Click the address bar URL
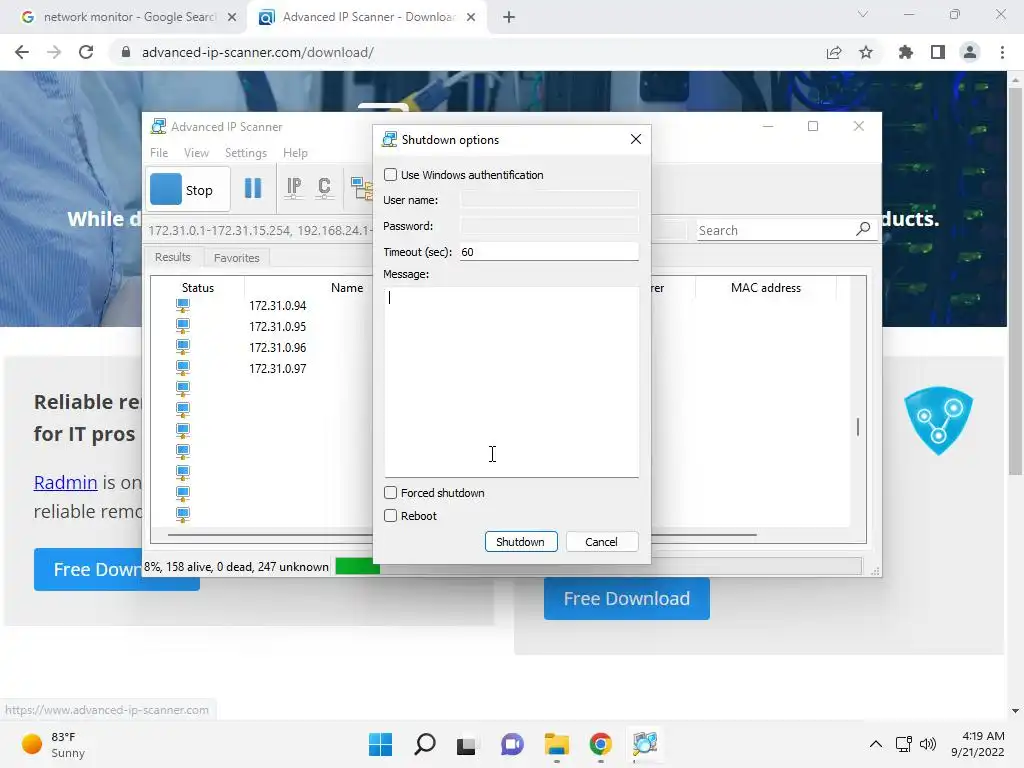The image size is (1024, 768). [257, 52]
